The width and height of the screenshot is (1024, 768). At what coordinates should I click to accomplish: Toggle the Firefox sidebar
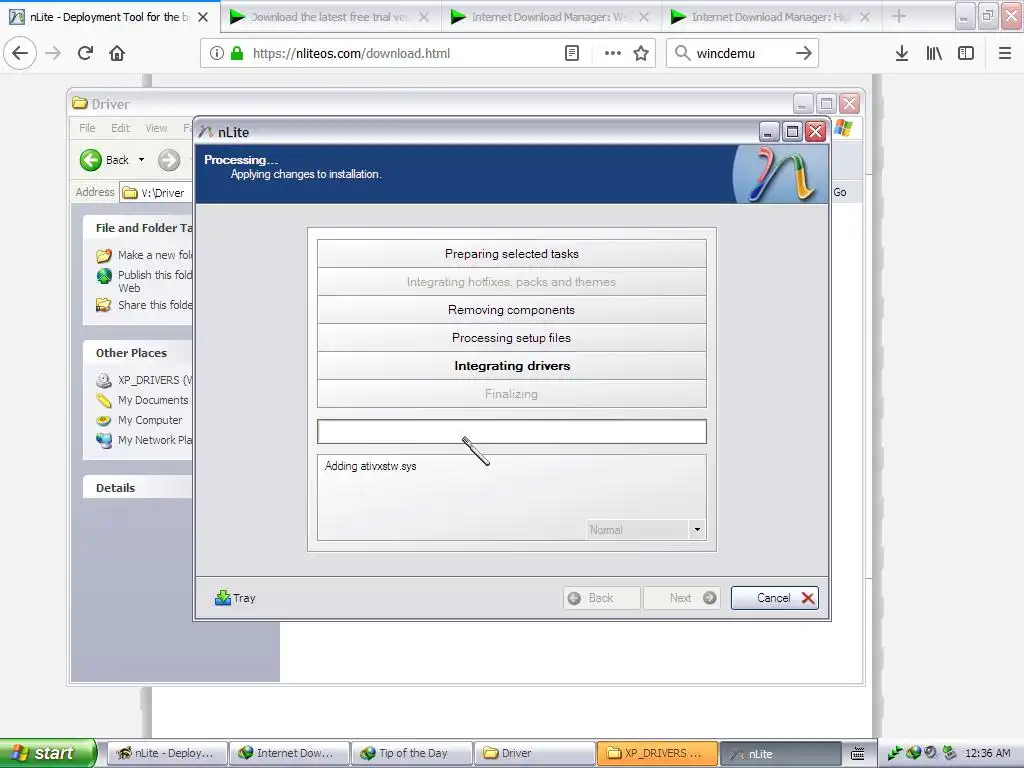[966, 54]
